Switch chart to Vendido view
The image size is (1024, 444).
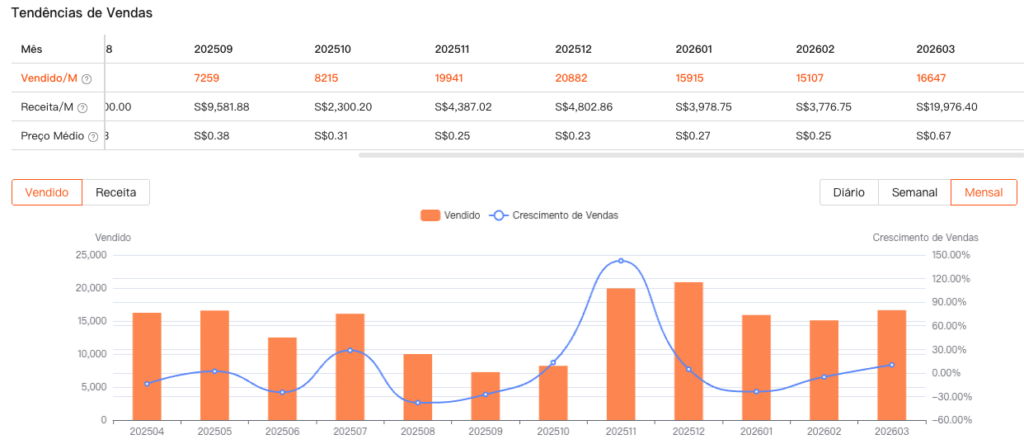coord(47,192)
